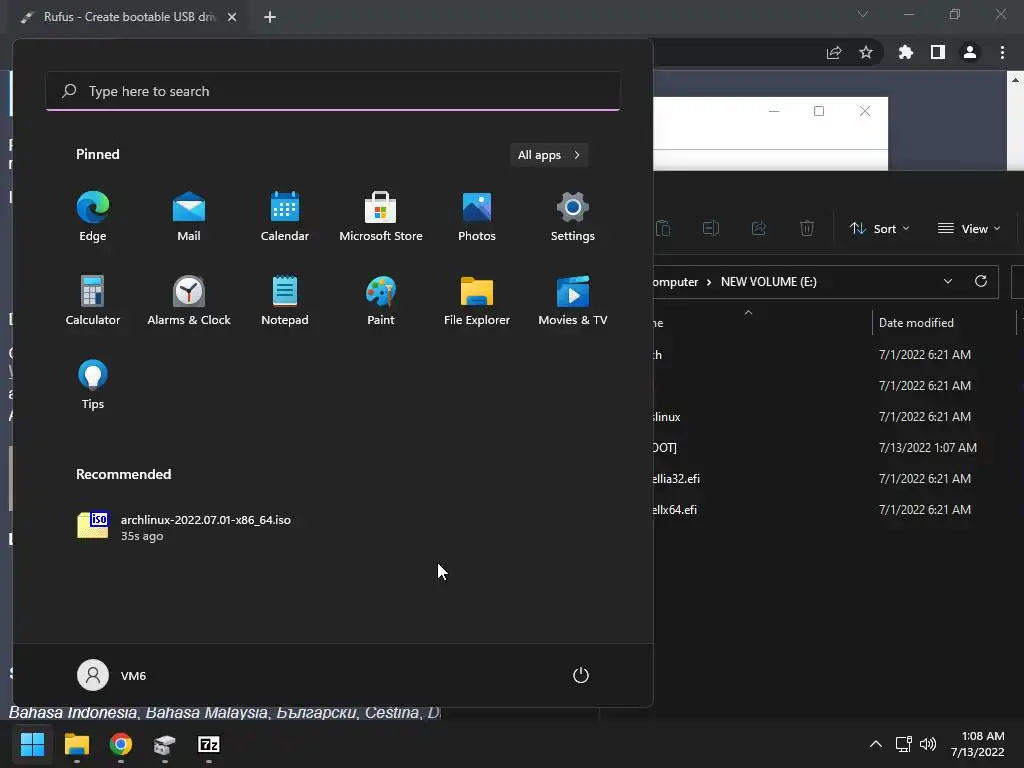Screen dimensions: 1024x768
Task: Show All apps list
Action: [549, 155]
